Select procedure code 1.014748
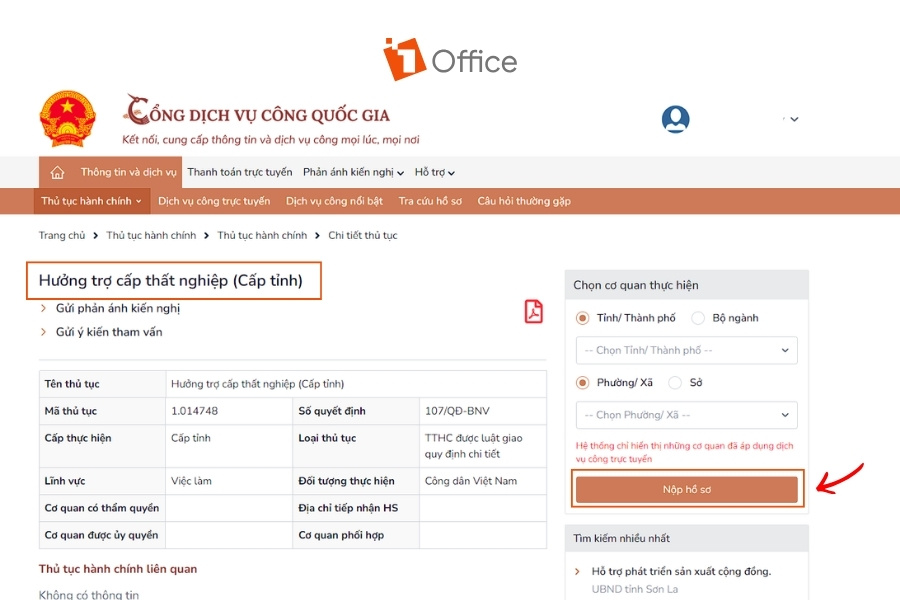 point(195,411)
